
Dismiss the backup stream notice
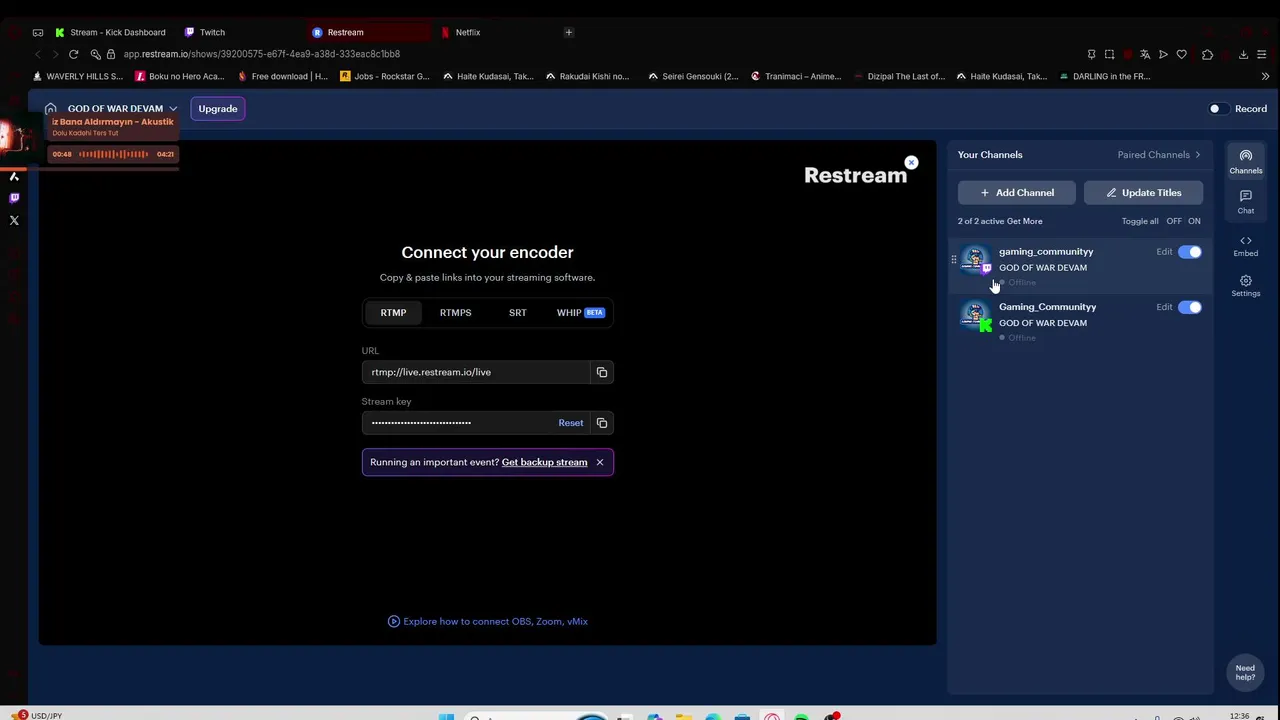(x=600, y=462)
